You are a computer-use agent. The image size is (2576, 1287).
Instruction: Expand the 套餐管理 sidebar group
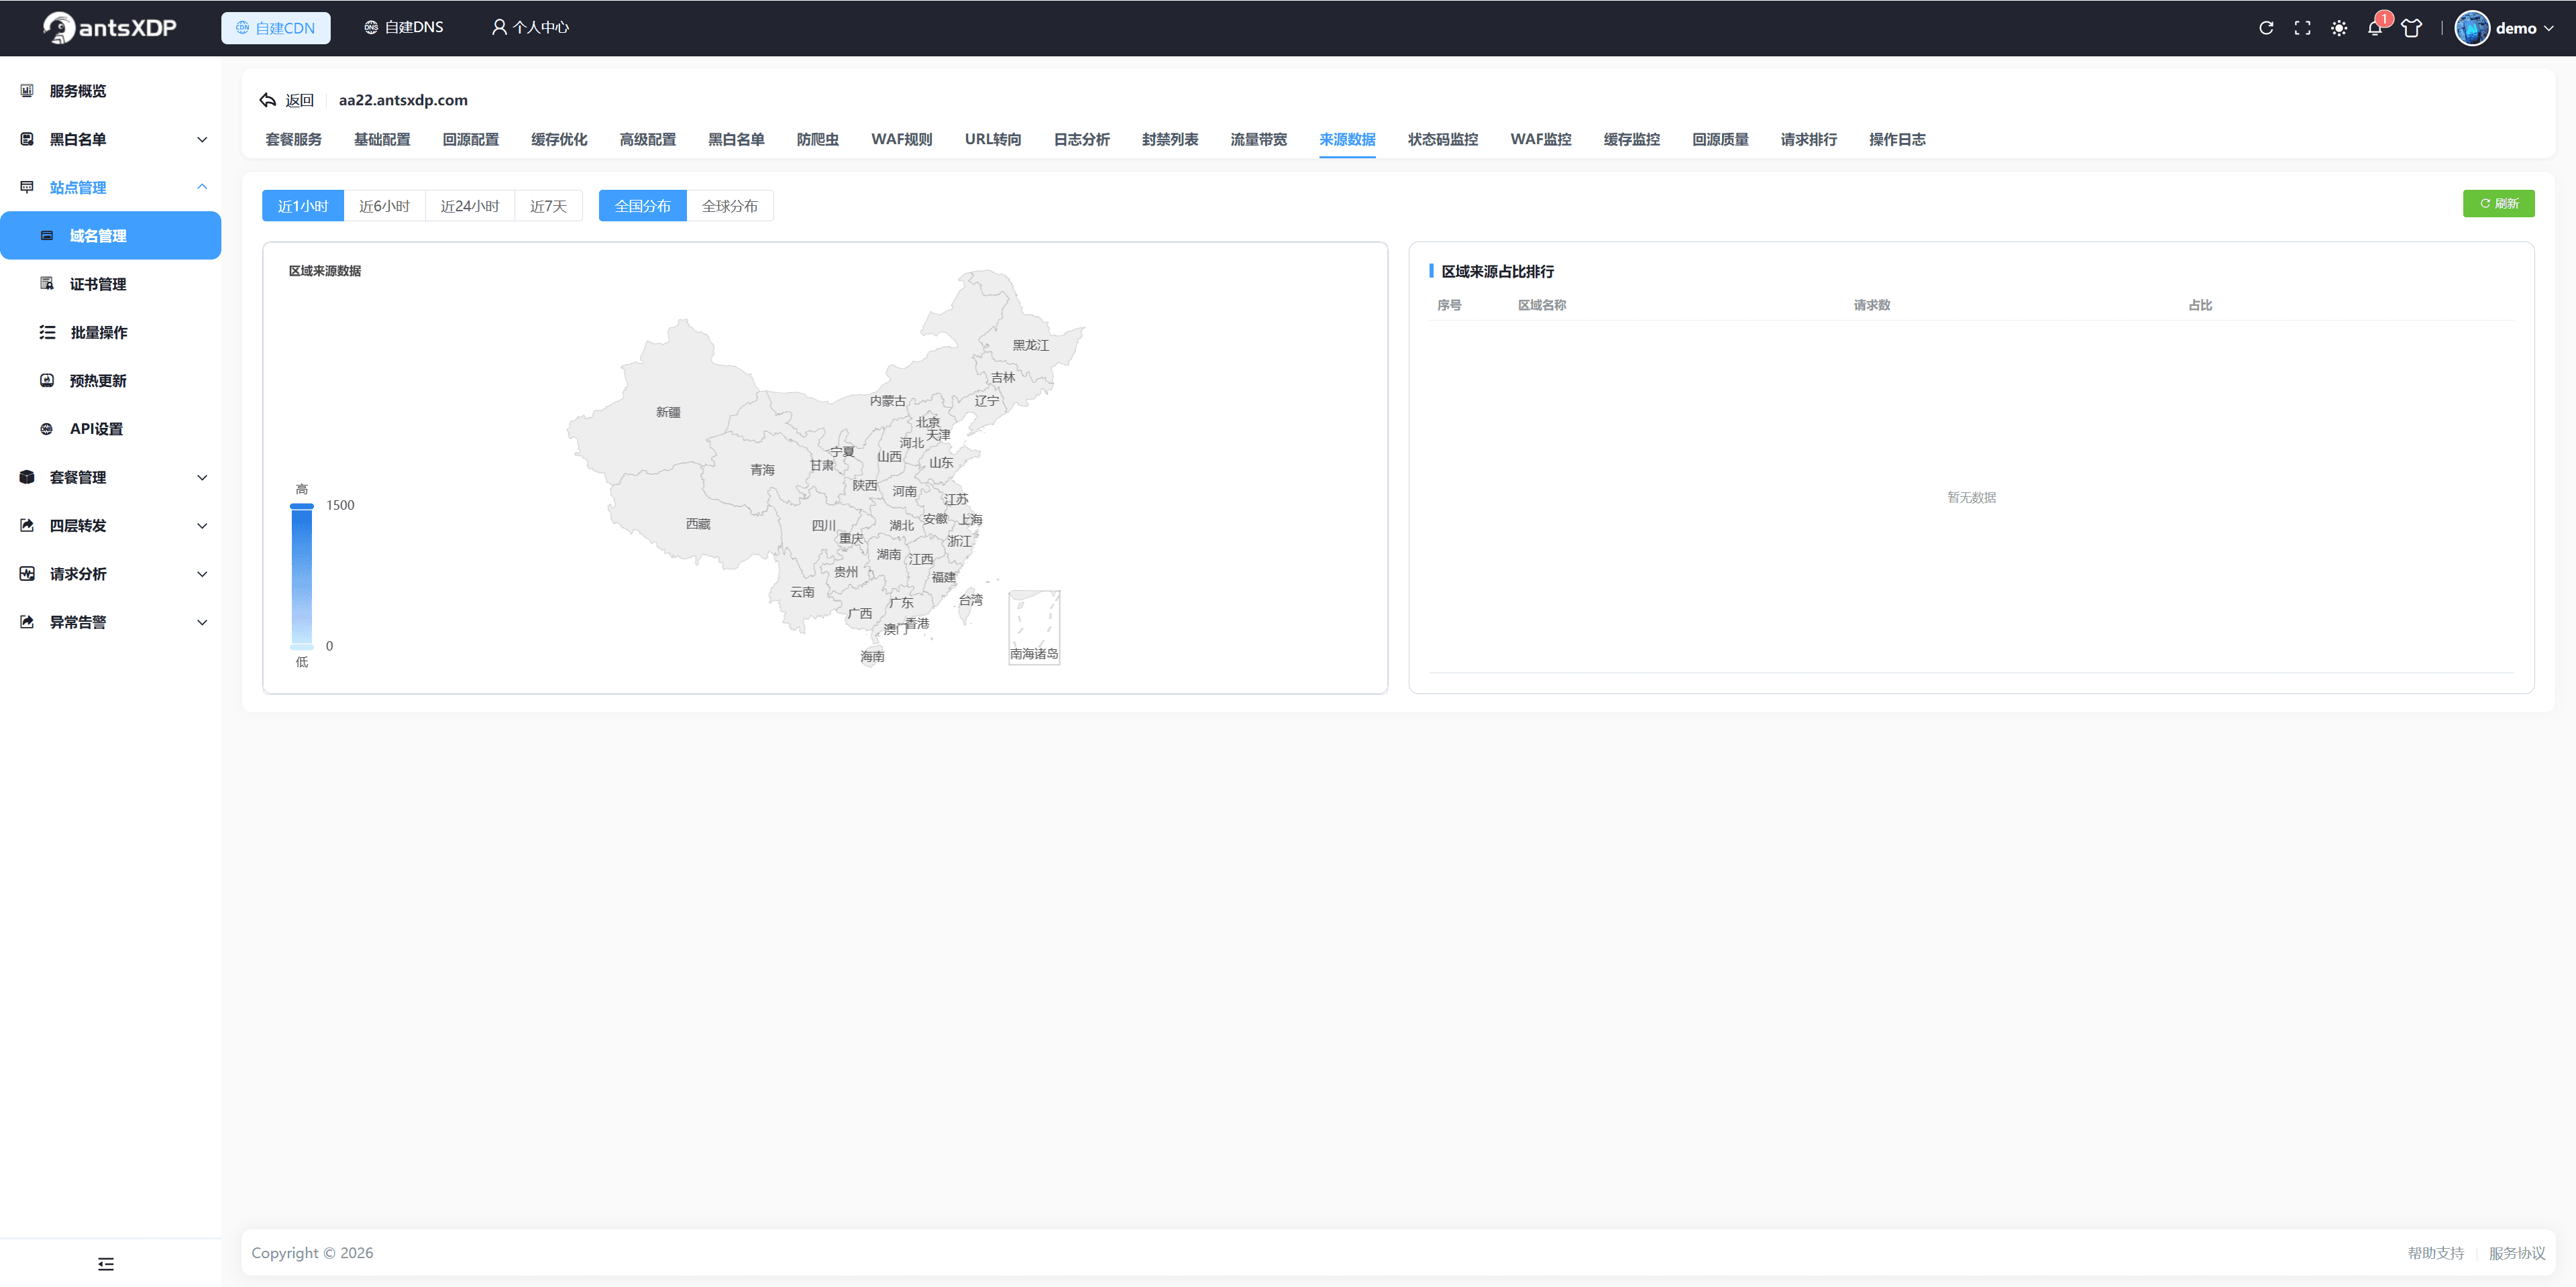(111, 477)
